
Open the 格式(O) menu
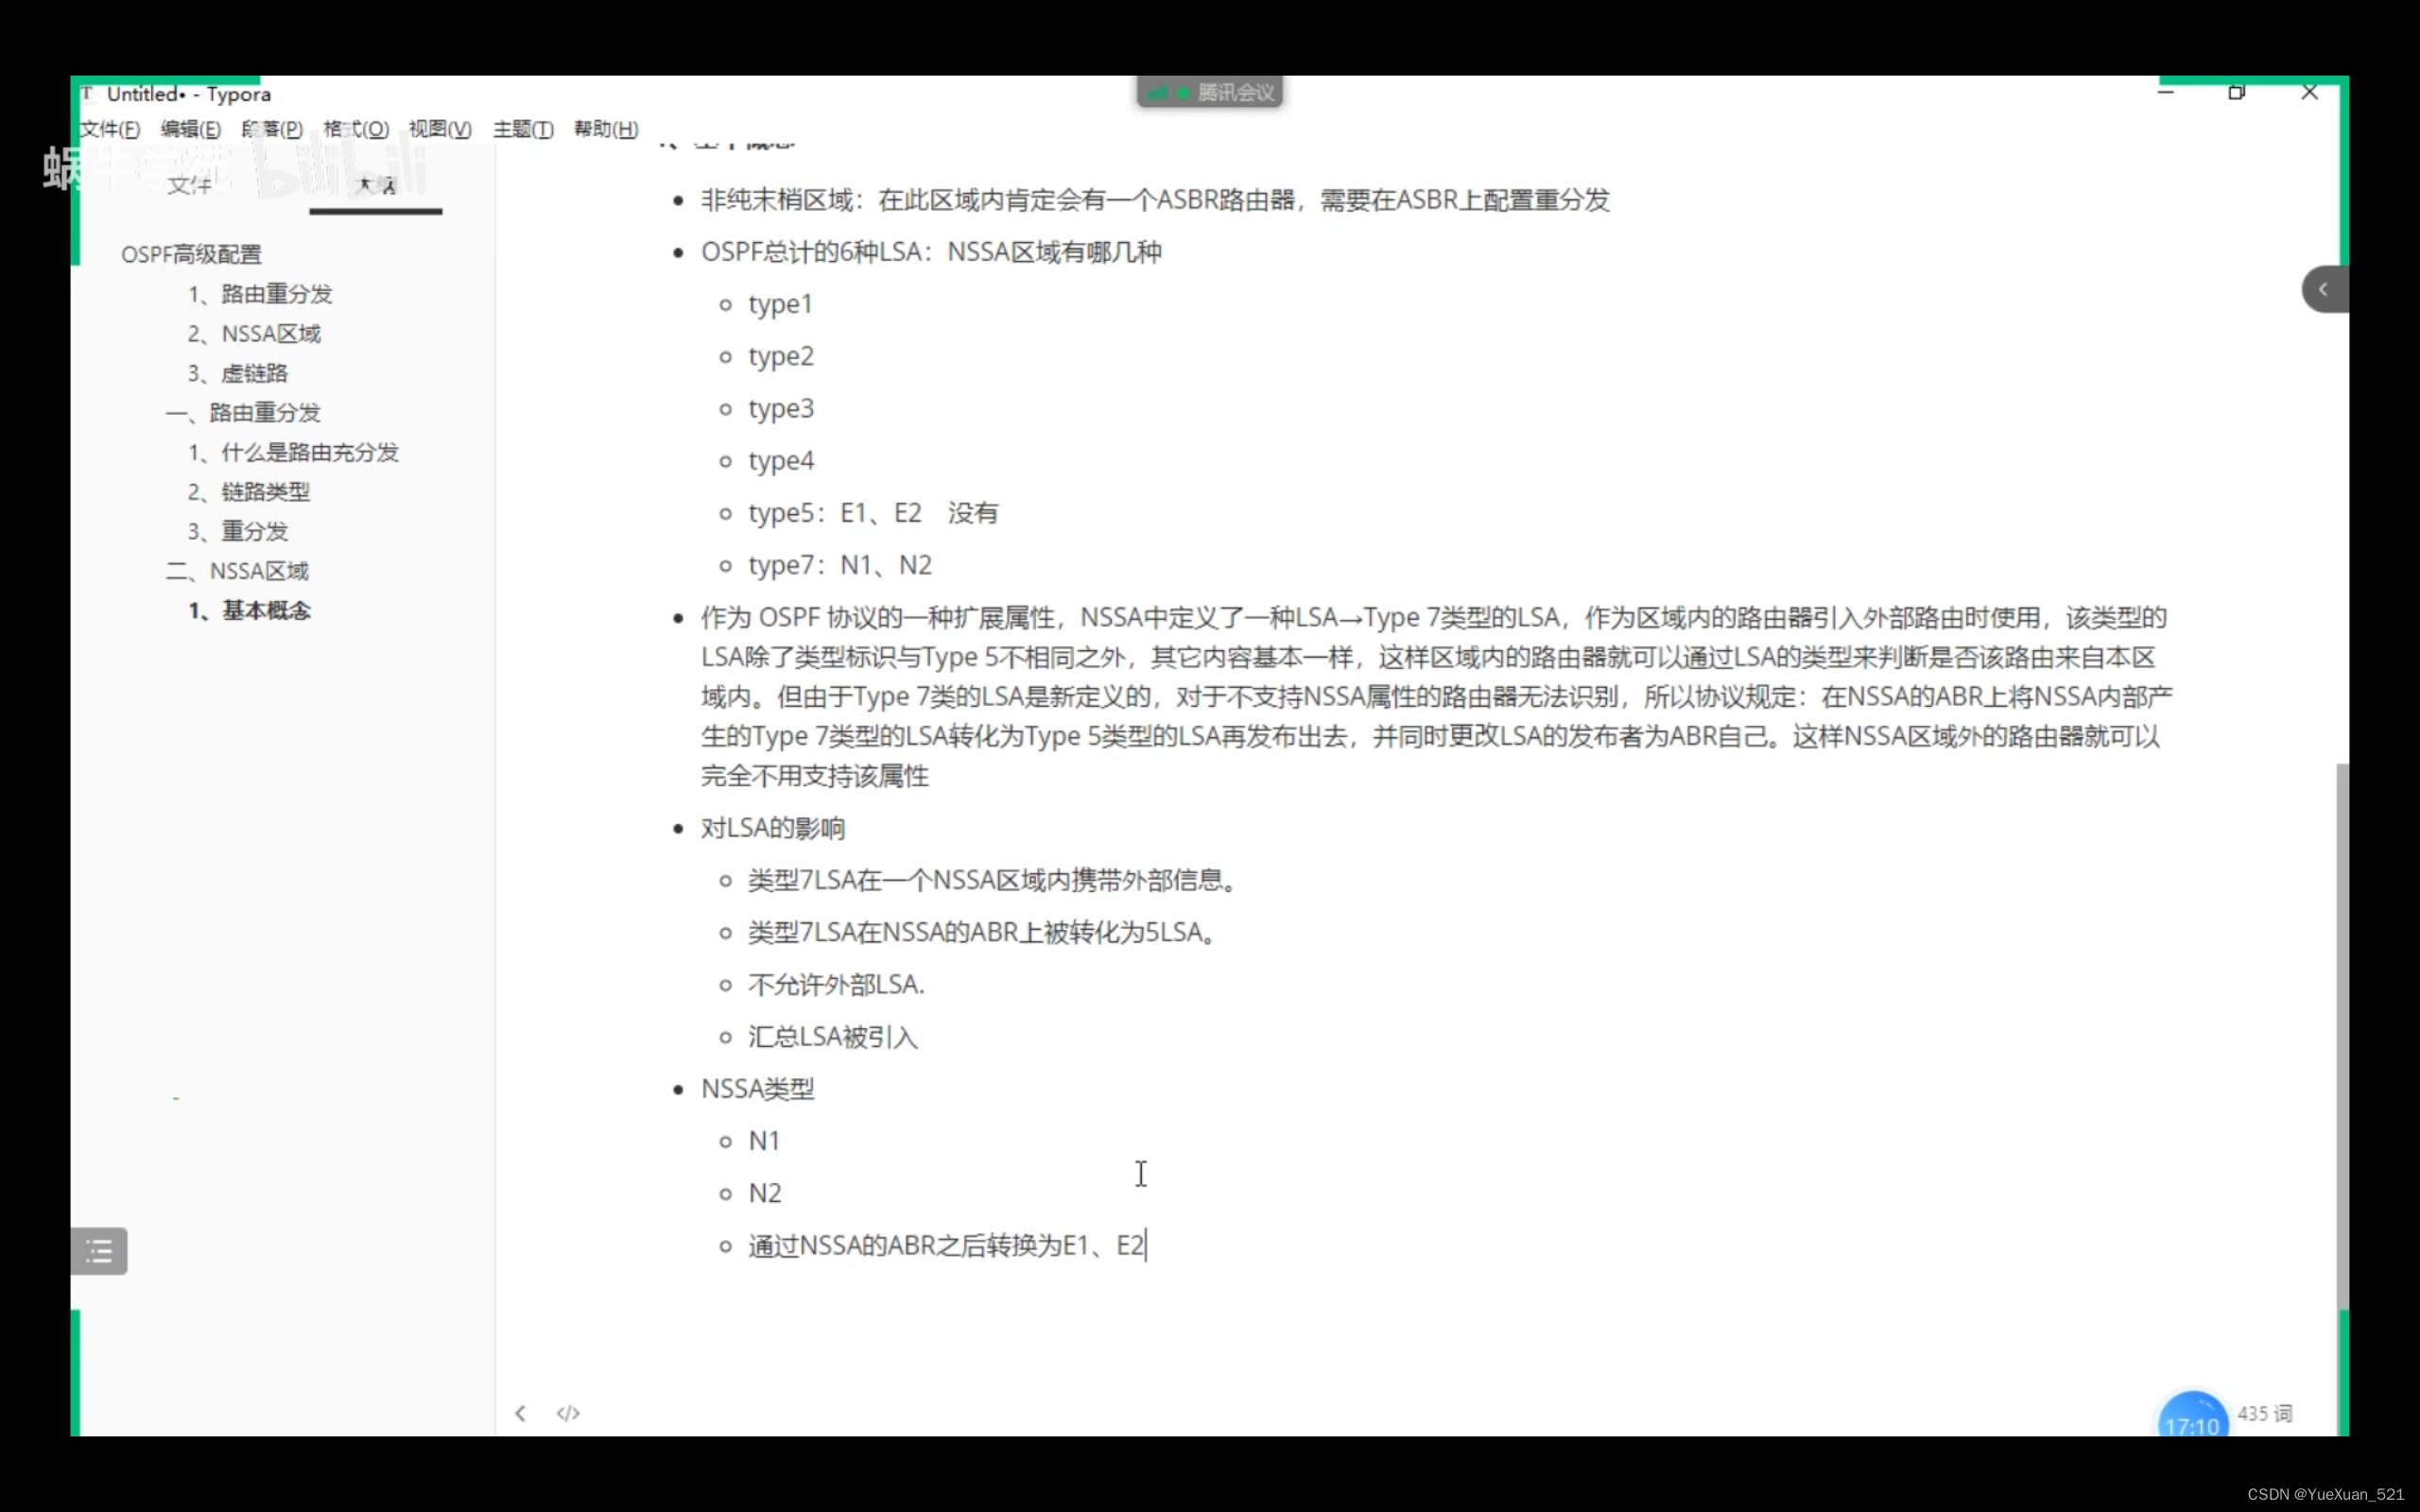356,129
